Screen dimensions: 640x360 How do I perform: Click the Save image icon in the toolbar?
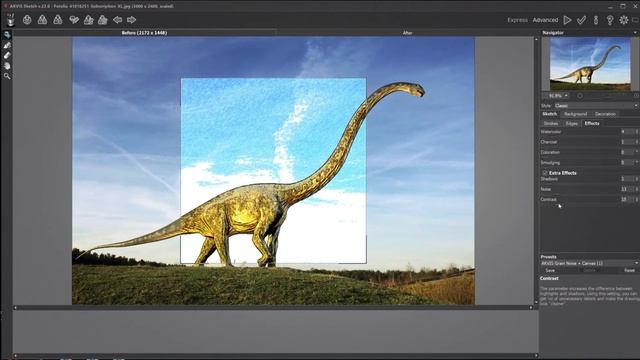click(42, 20)
